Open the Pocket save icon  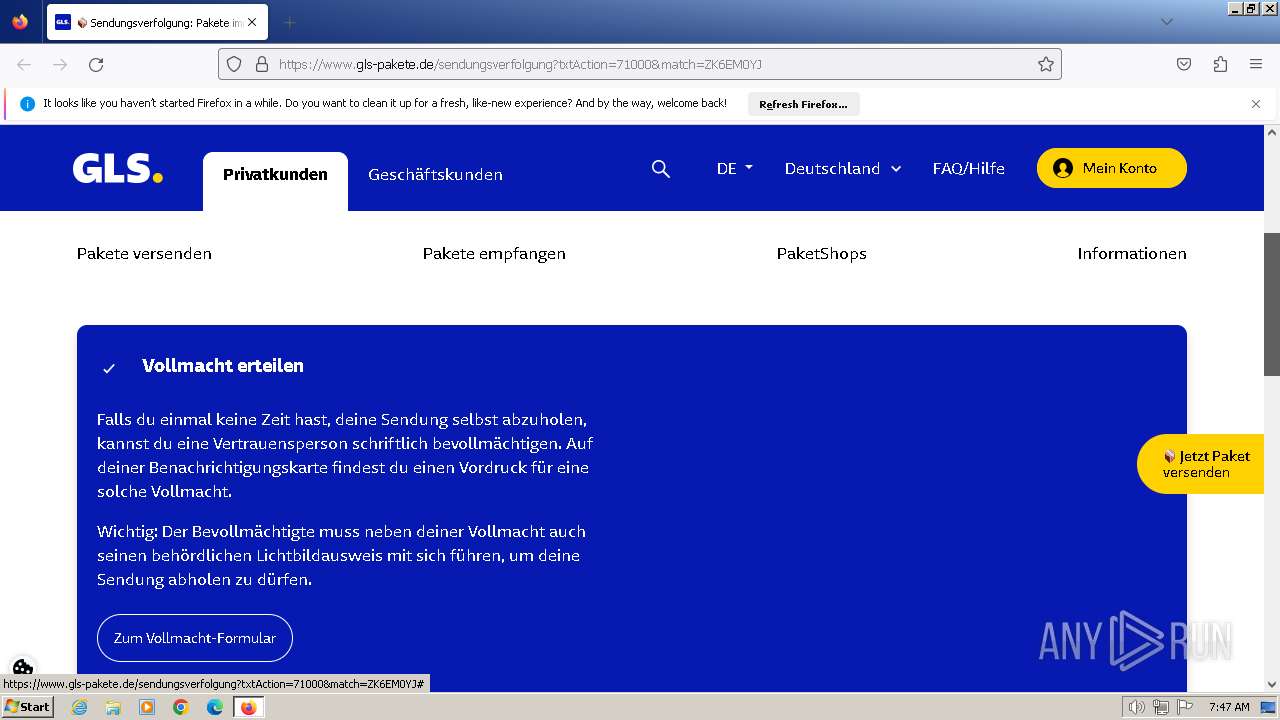point(1184,64)
